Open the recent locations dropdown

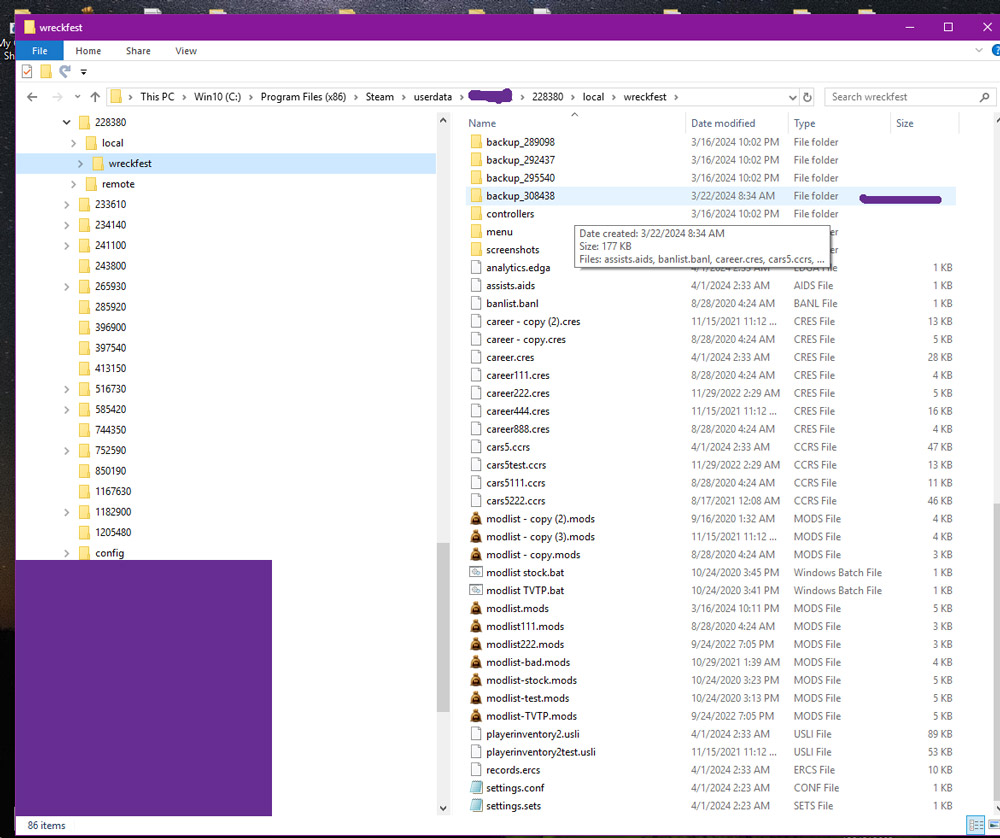tap(77, 97)
